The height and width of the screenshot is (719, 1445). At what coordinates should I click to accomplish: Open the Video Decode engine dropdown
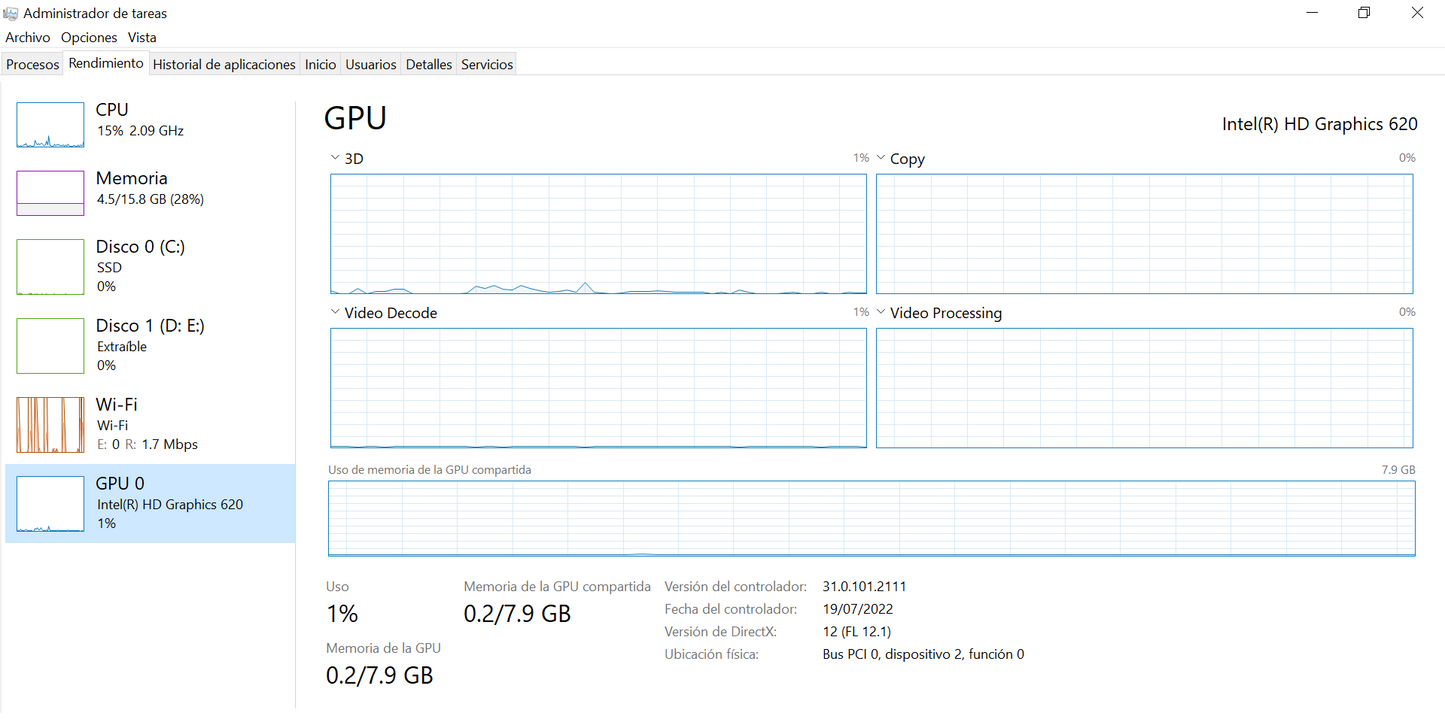(x=336, y=312)
